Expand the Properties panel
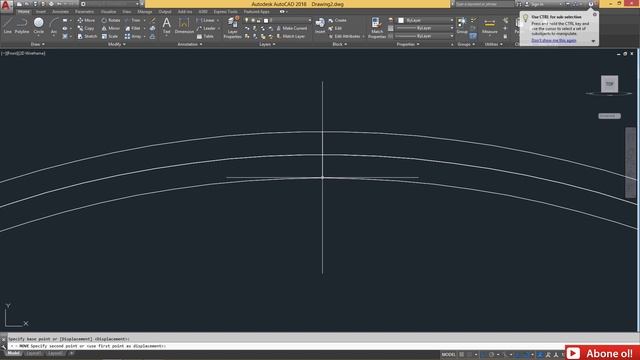The image size is (640, 360). click(408, 44)
